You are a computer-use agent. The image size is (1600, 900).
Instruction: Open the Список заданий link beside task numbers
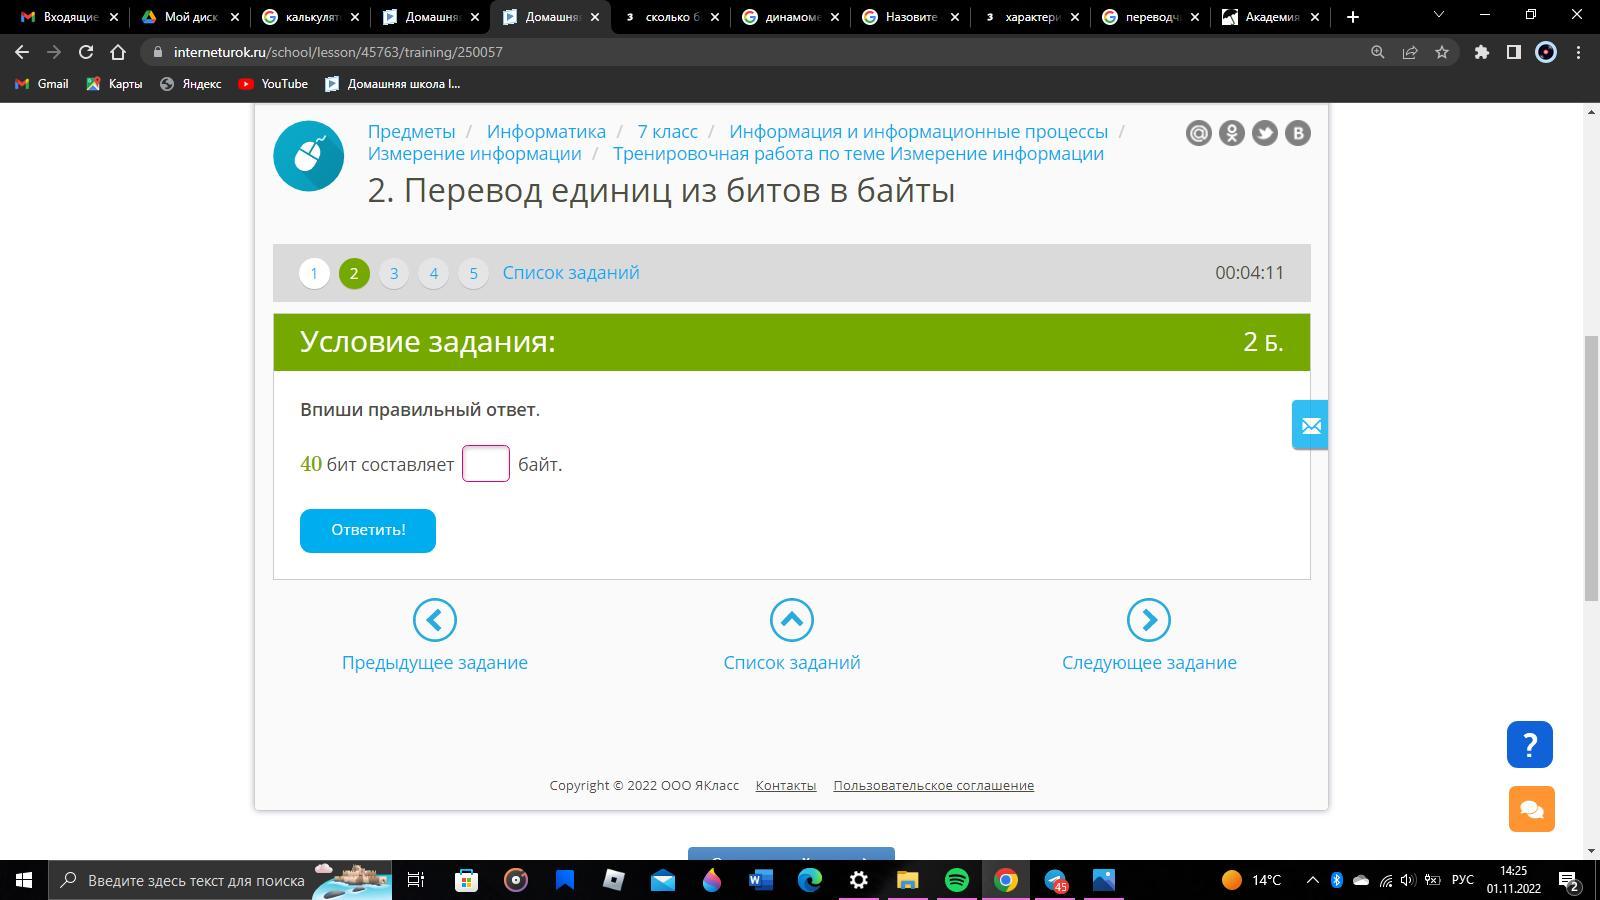pos(570,273)
